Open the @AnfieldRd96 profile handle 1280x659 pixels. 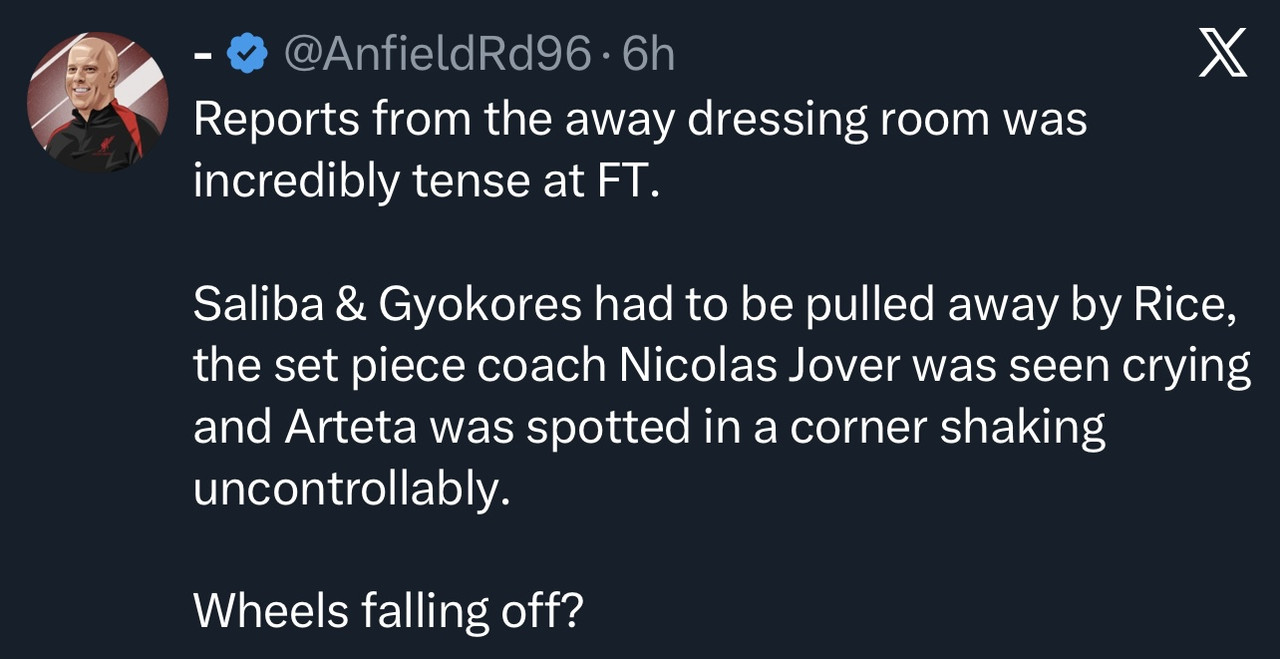(439, 55)
